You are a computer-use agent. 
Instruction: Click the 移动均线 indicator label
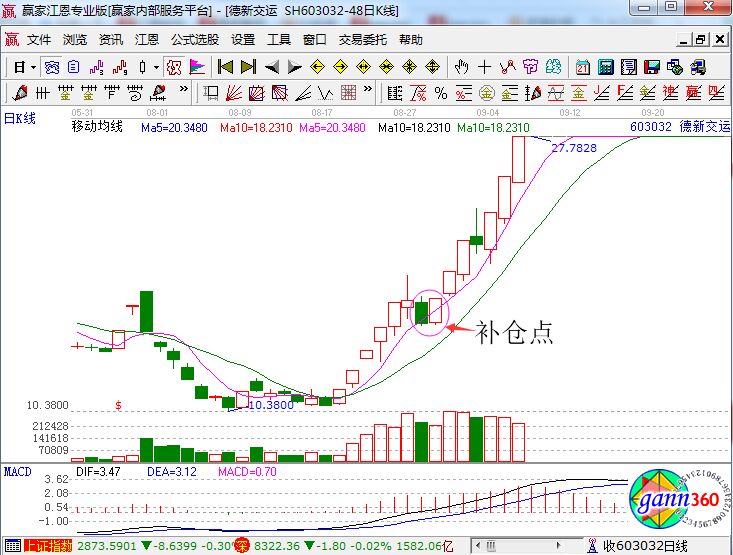97,128
